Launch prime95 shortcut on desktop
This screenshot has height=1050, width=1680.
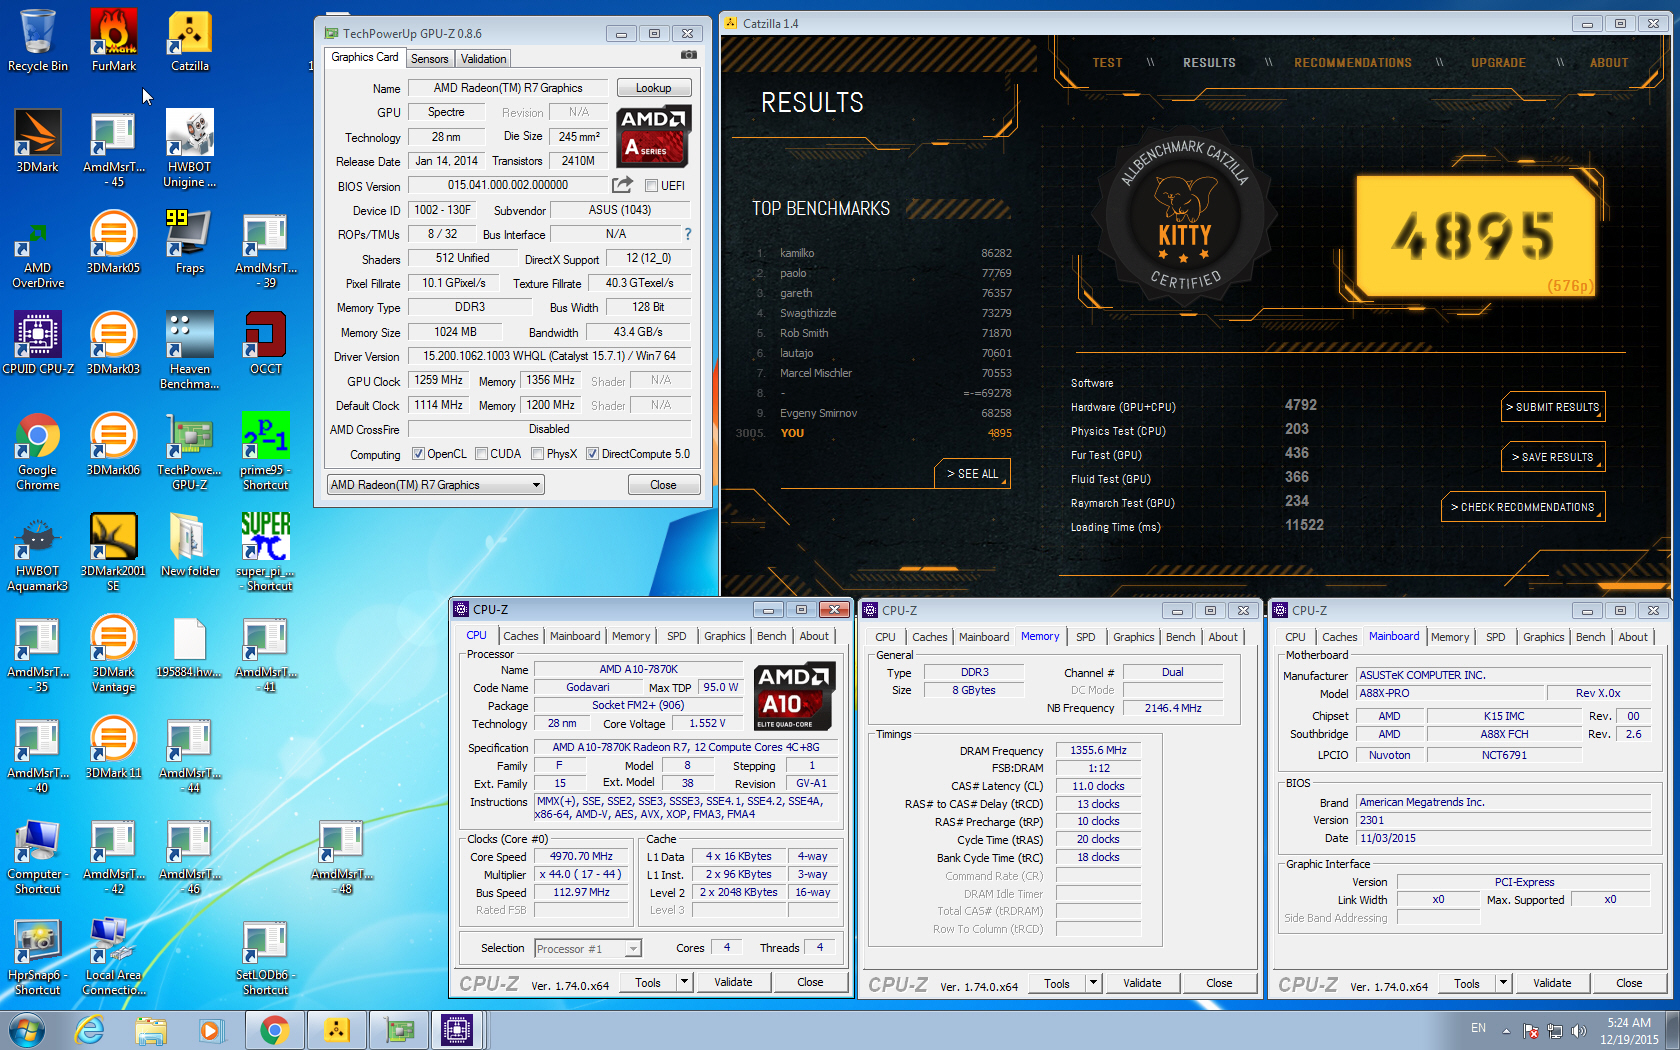pyautogui.click(x=266, y=451)
